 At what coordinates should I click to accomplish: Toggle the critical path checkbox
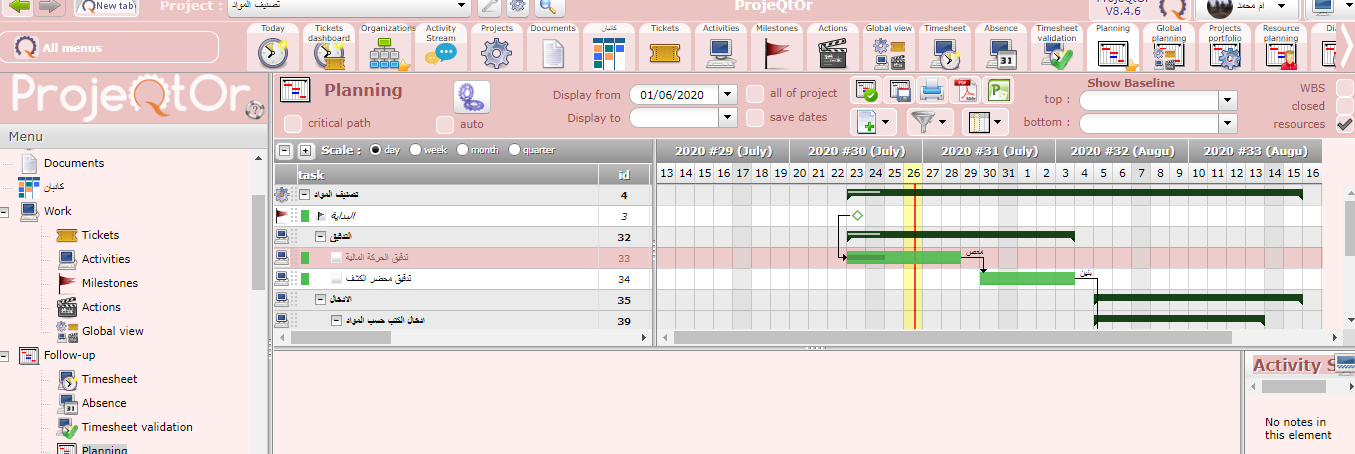(292, 124)
